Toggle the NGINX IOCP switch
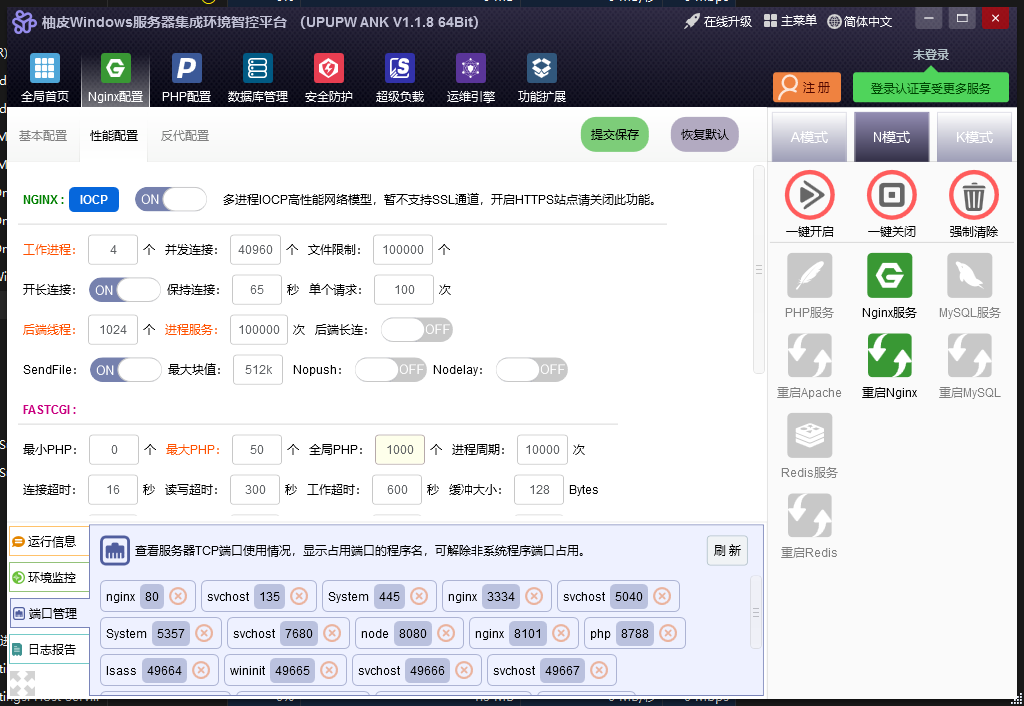1024x706 pixels. click(x=171, y=199)
